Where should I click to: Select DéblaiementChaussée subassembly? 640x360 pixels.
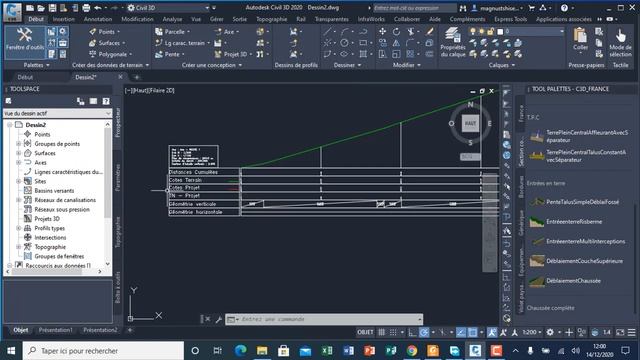coord(566,281)
